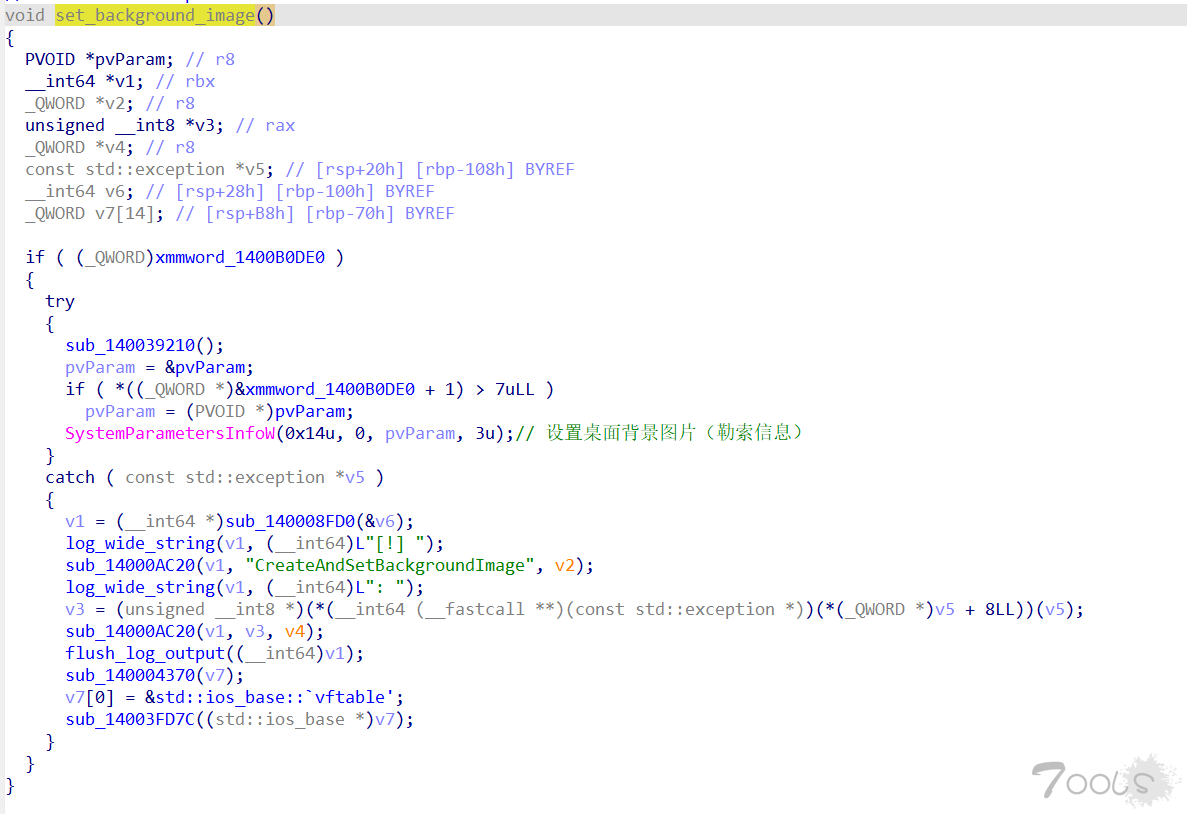Click the catch keyword
This screenshot has width=1187, height=814.
(x=70, y=477)
